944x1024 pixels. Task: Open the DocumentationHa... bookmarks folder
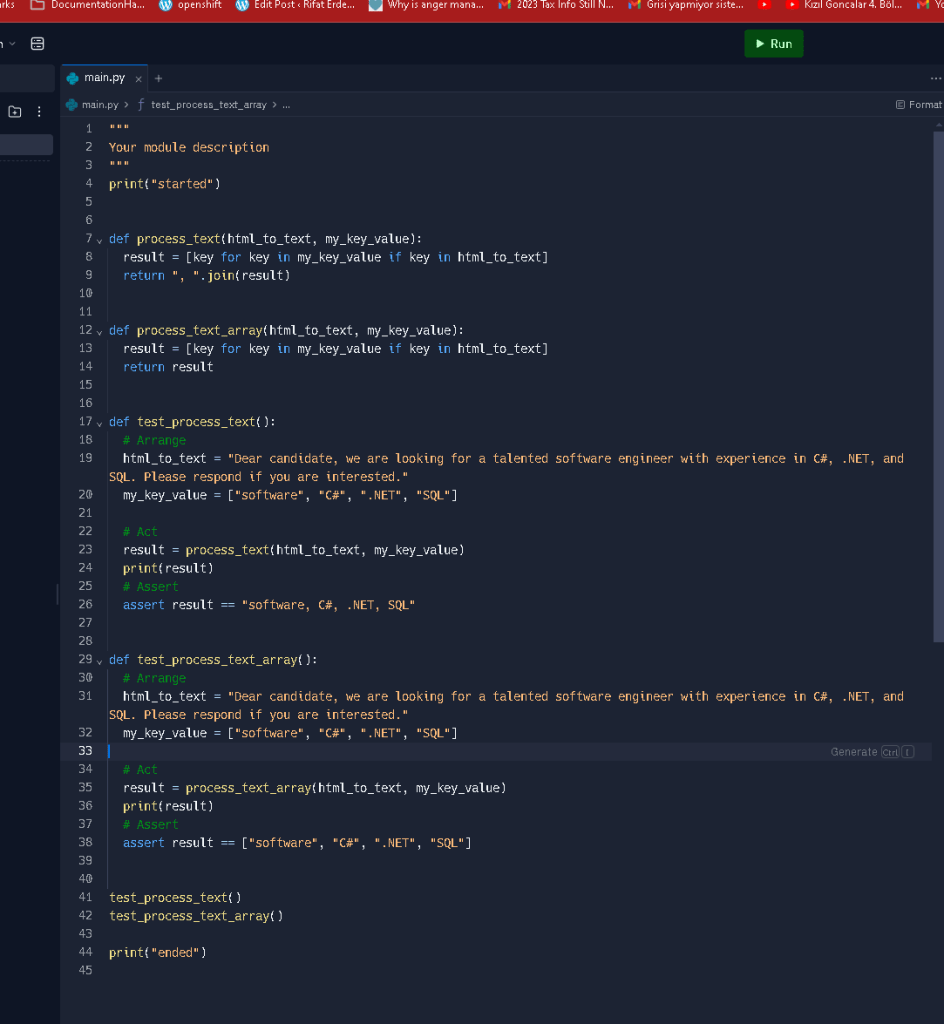point(87,5)
